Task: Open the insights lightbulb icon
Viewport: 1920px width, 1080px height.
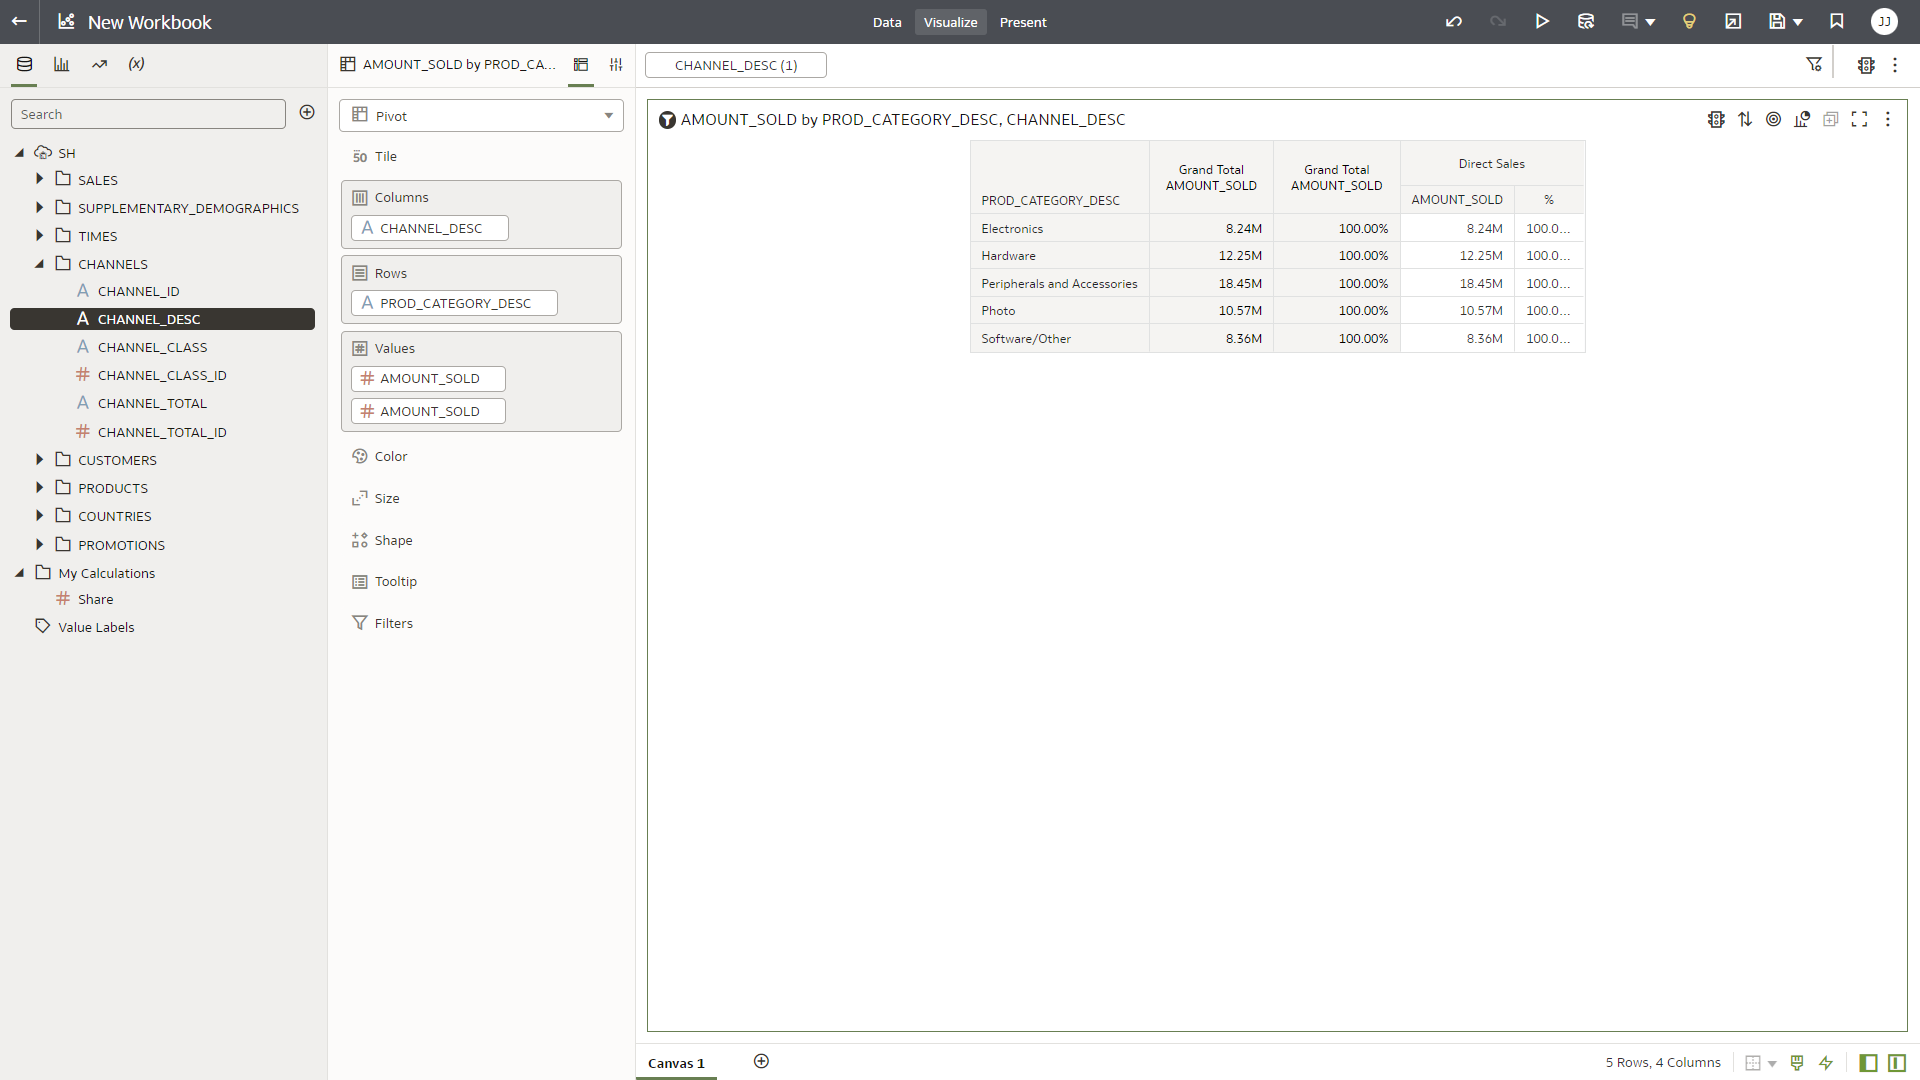Action: 1689,22
